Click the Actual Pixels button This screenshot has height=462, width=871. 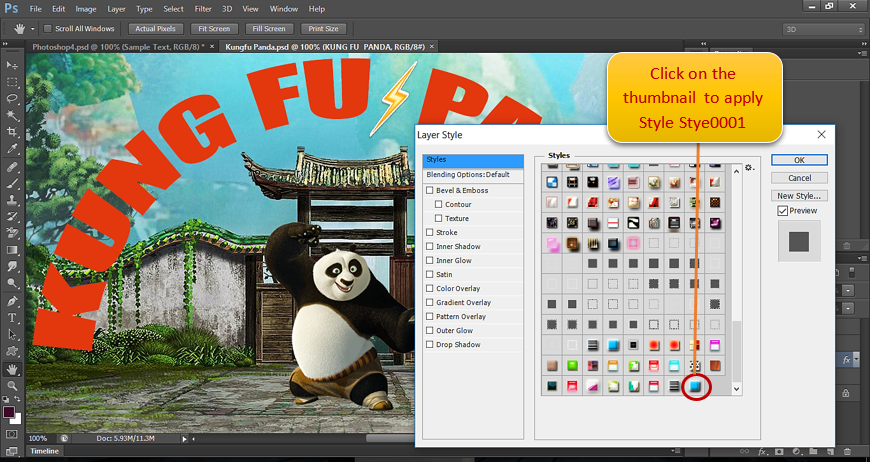pyautogui.click(x=156, y=29)
